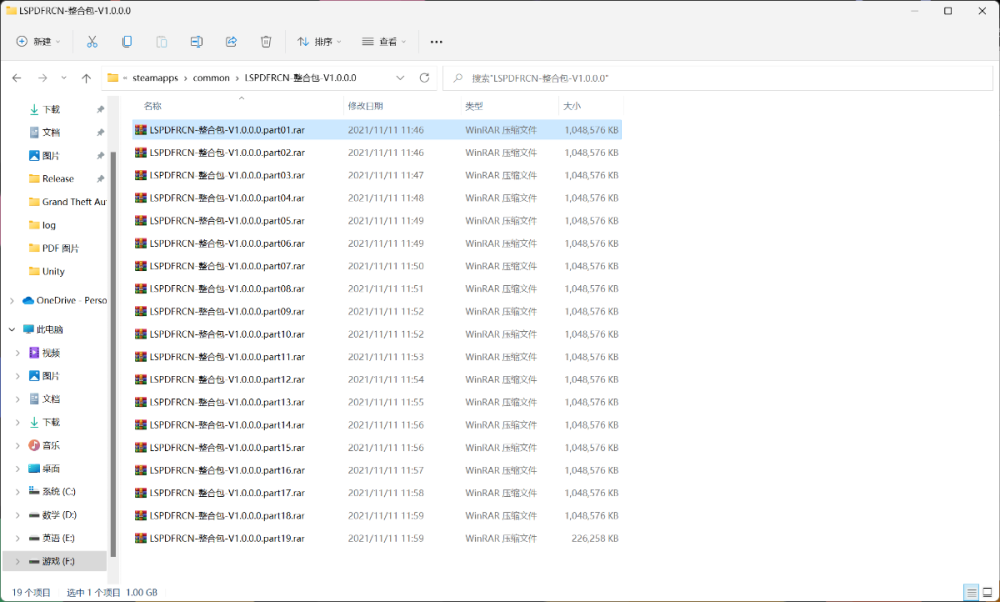Click the Cut scissors icon in toolbar
The image size is (1000, 602).
pyautogui.click(x=92, y=42)
